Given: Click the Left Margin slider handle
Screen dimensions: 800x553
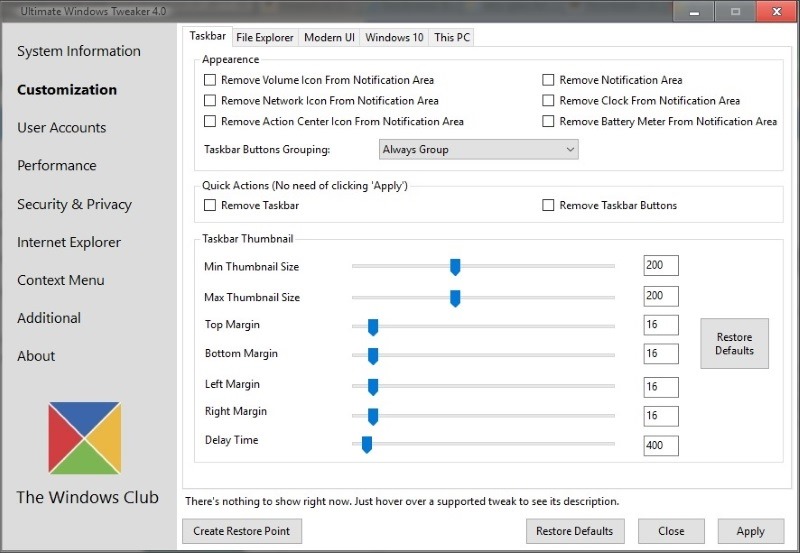Looking at the screenshot, I should (373, 387).
